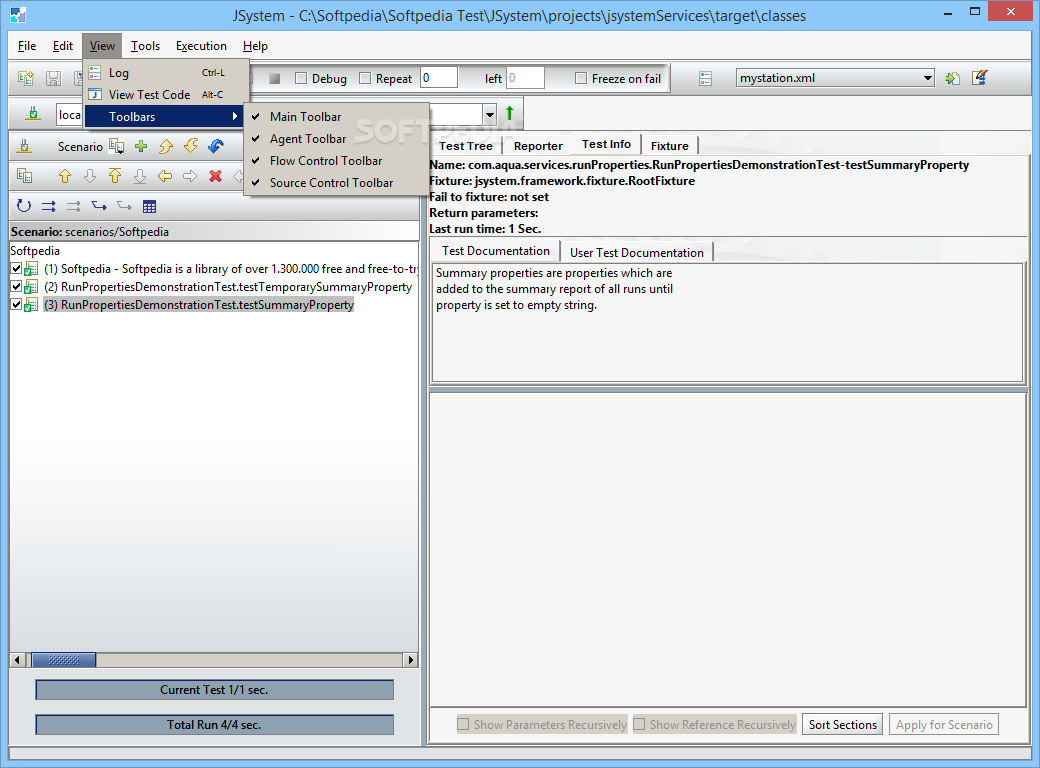Enable the Repeat checkbox
1040x768 pixels.
click(365, 78)
